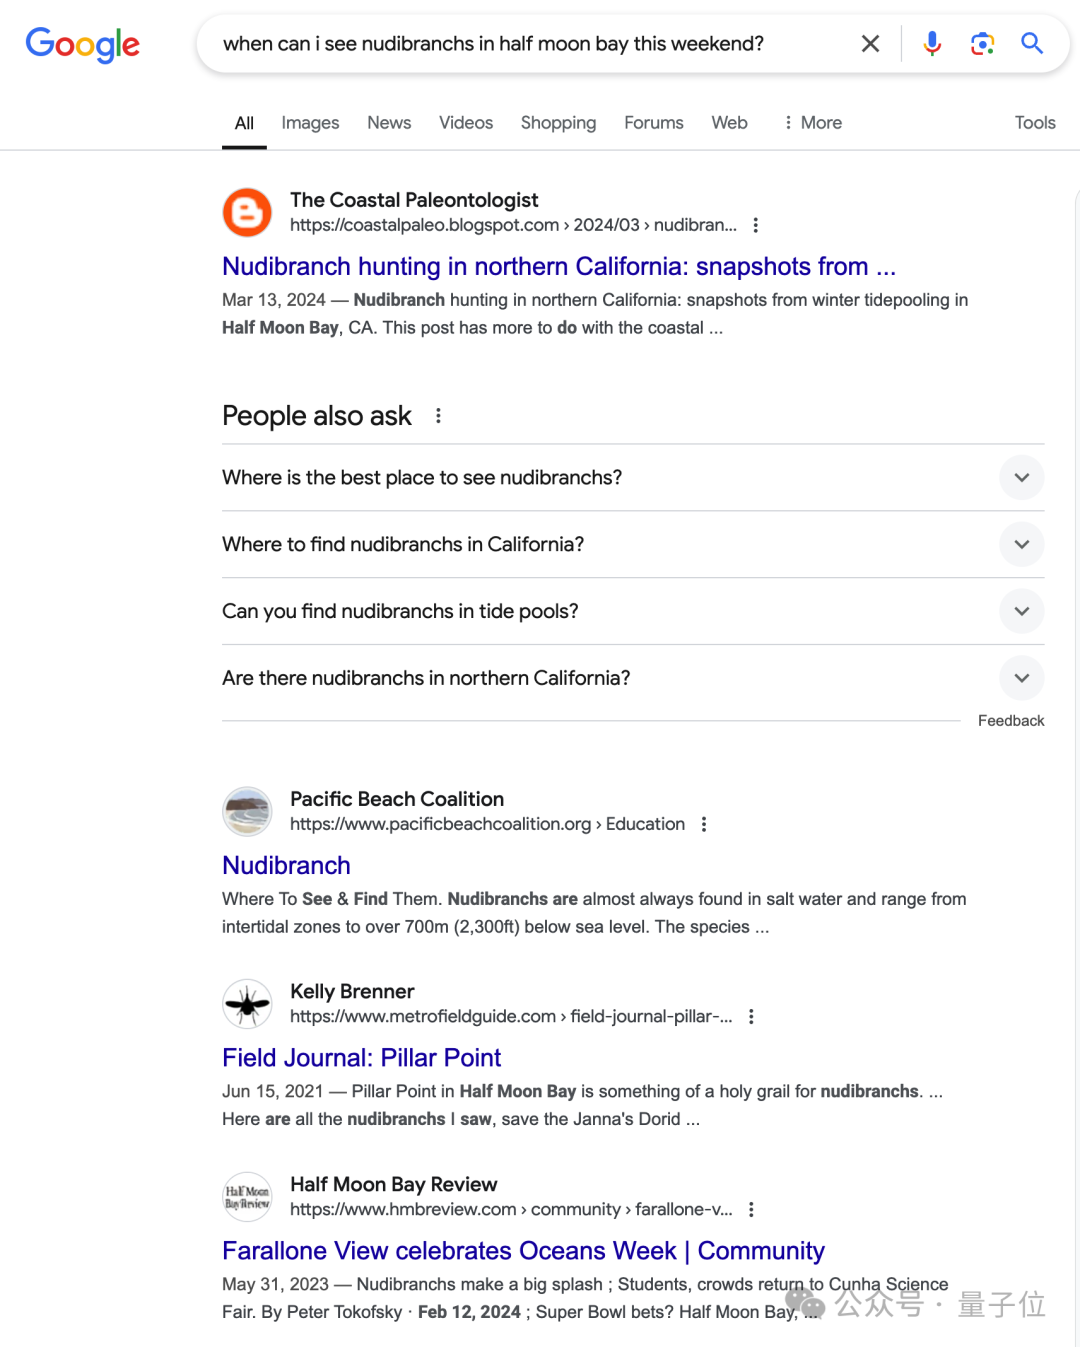Switch to the Images tab
The image size is (1080, 1347).
[x=310, y=123]
